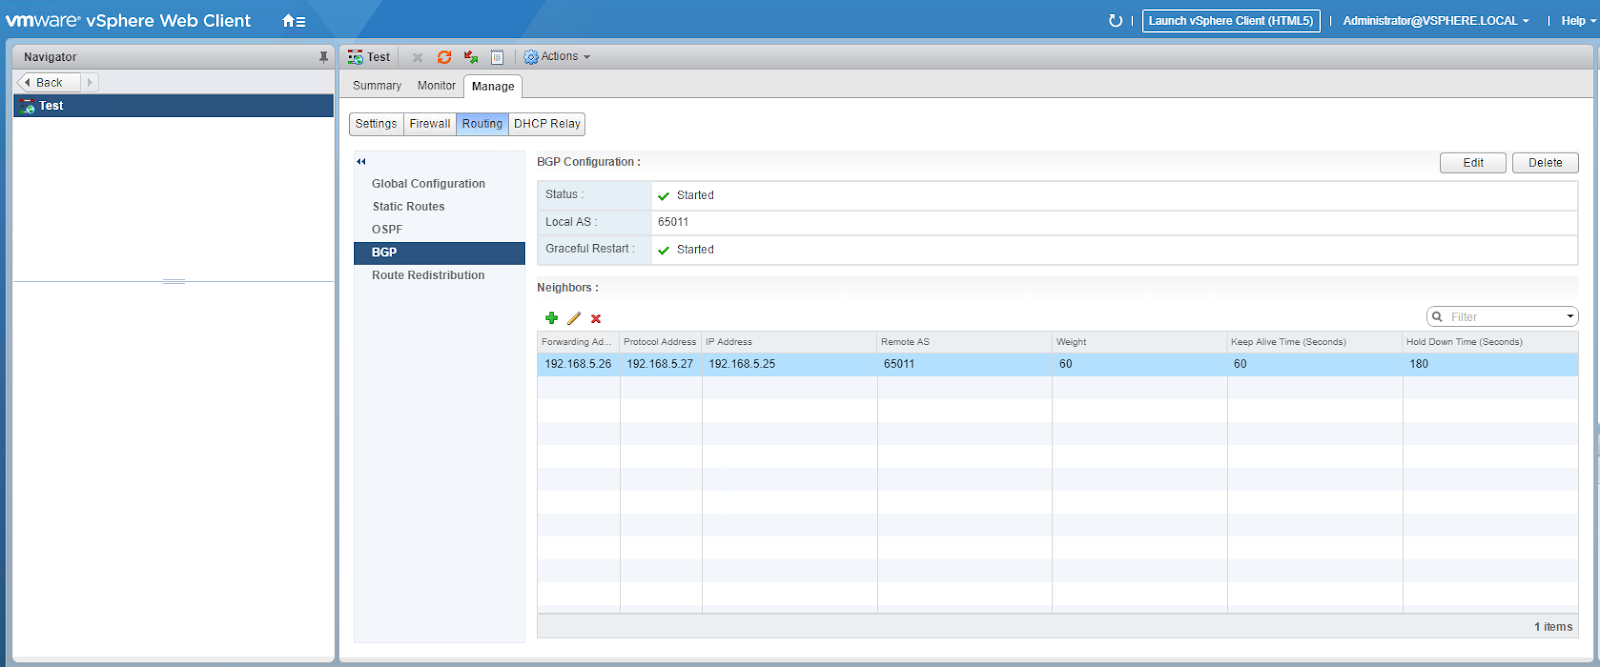
Task: Refresh the page via top bar icon
Action: coord(1115,21)
